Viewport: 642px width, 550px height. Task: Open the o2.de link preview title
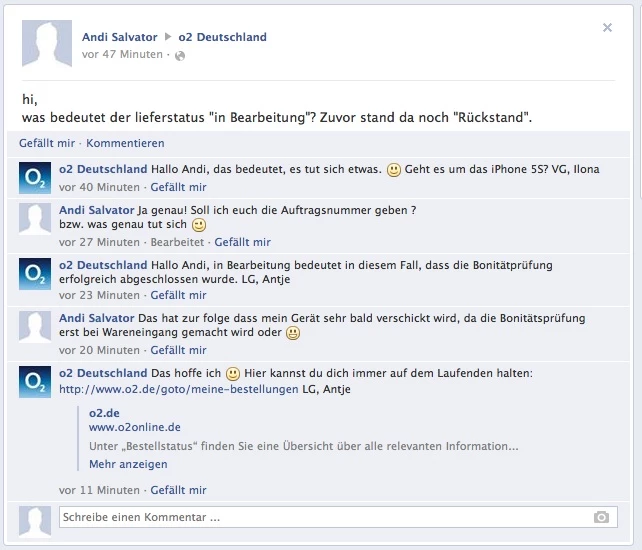click(104, 413)
